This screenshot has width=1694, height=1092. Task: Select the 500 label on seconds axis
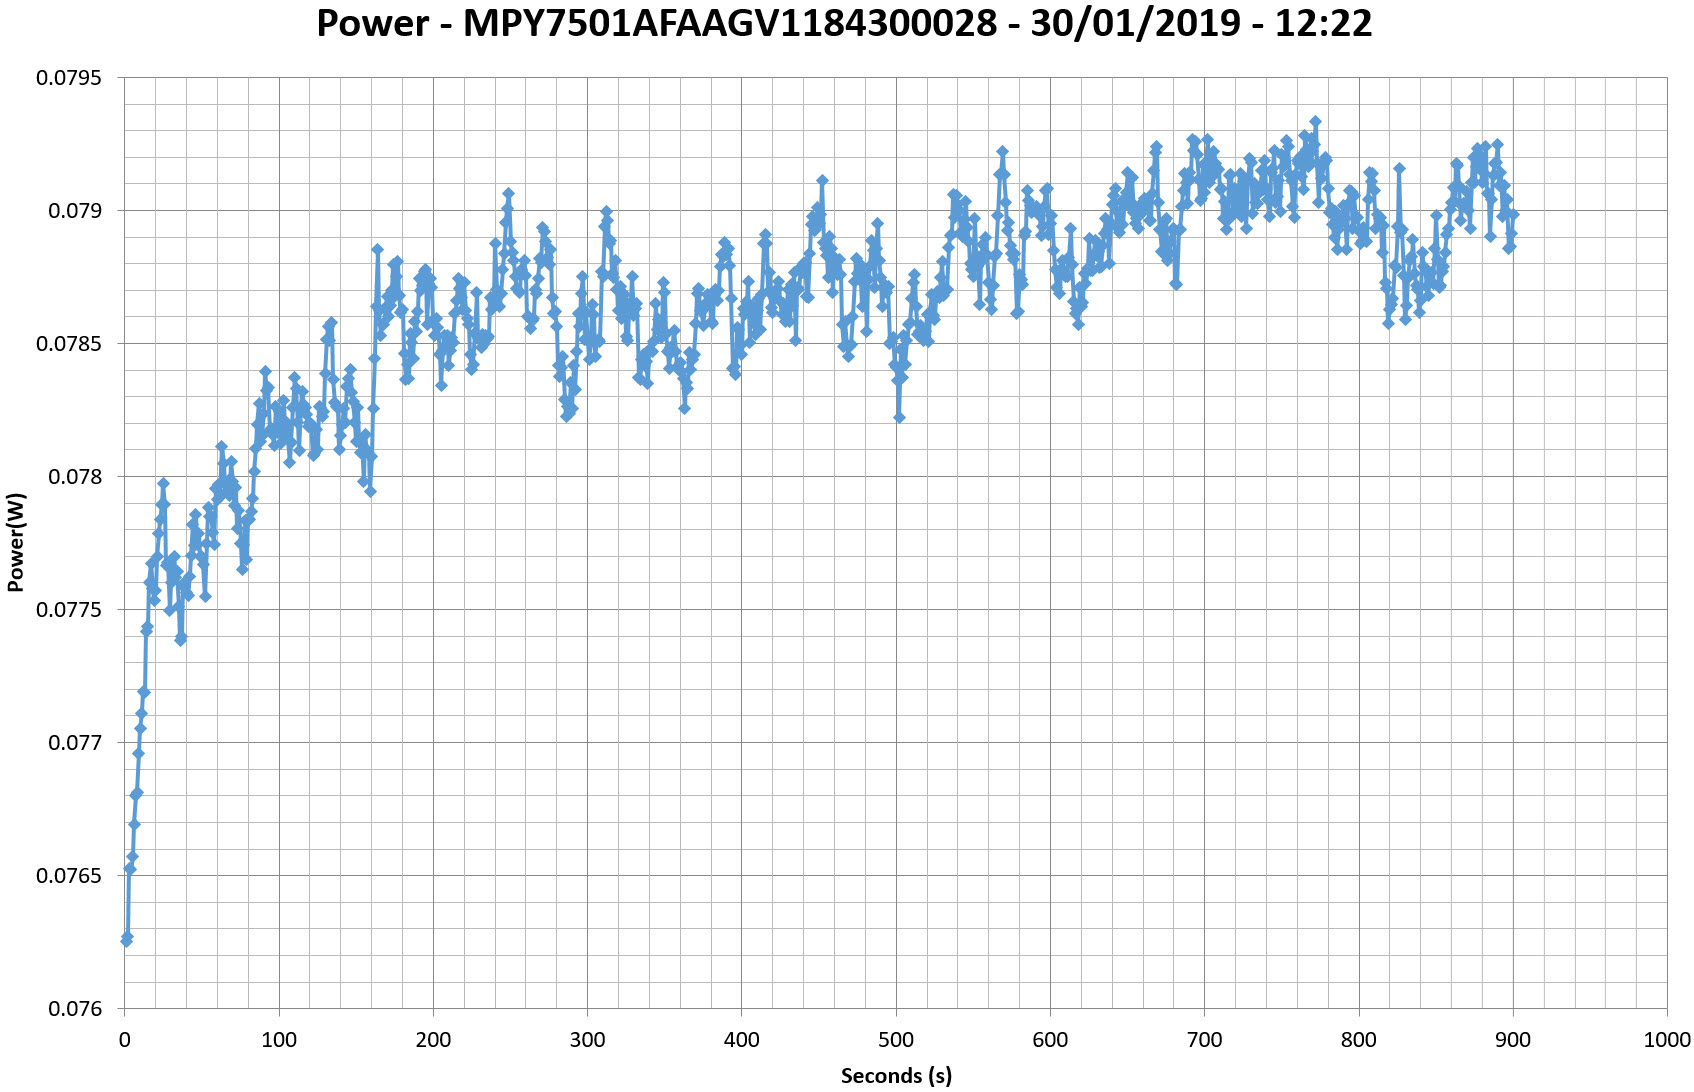pos(896,1040)
